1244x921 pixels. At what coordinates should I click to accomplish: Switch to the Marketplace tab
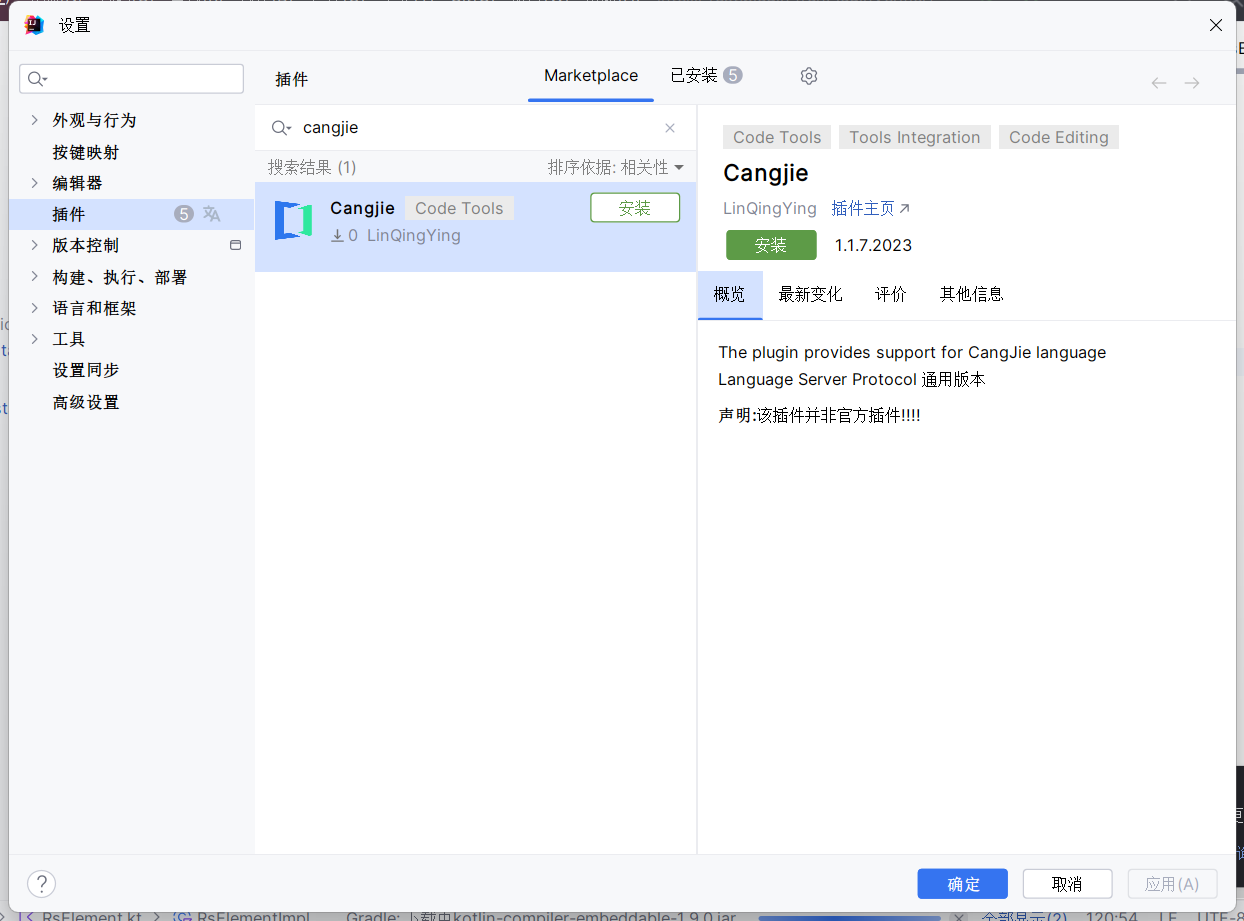pyautogui.click(x=591, y=76)
